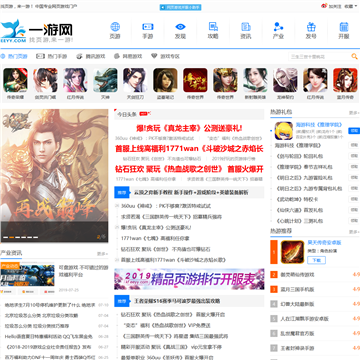Viewport: 360px width, 360px height.
Task: Select the last carousel indicator dash
Action: click(x=35, y=237)
